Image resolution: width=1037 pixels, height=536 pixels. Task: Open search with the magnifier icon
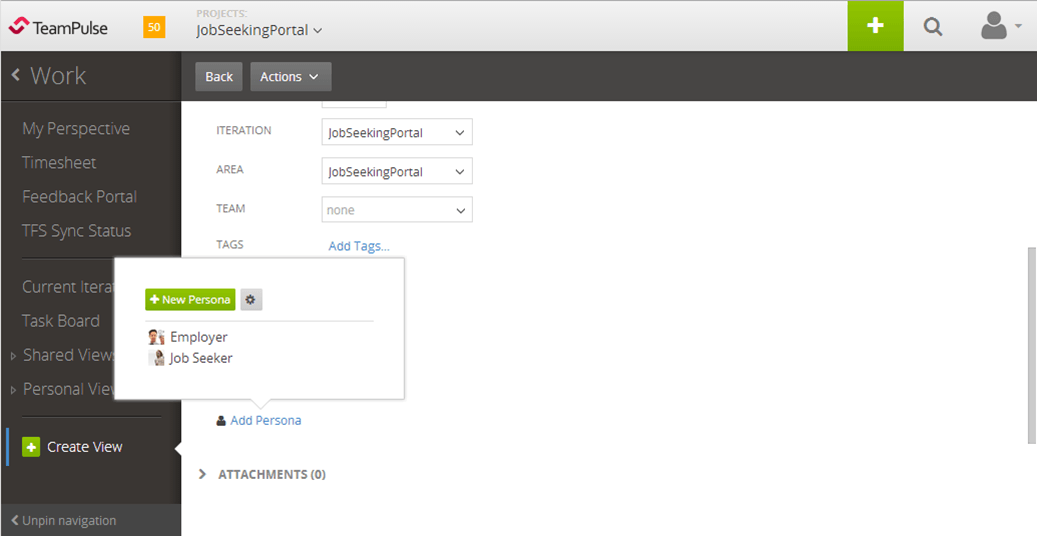(933, 27)
